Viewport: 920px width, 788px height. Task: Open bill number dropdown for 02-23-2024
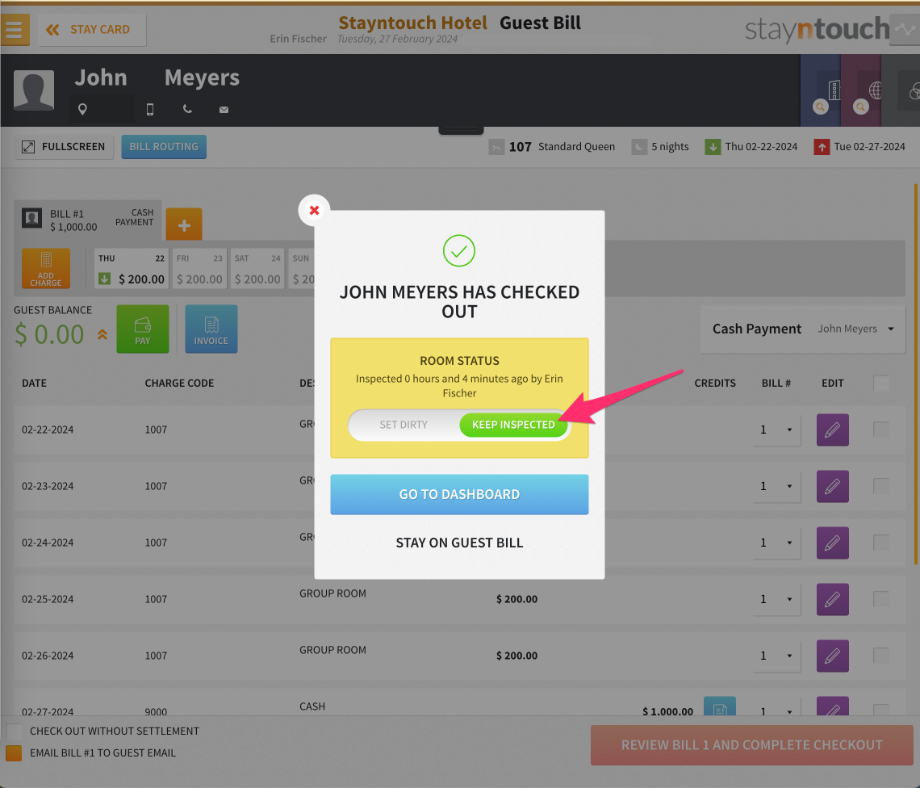777,486
